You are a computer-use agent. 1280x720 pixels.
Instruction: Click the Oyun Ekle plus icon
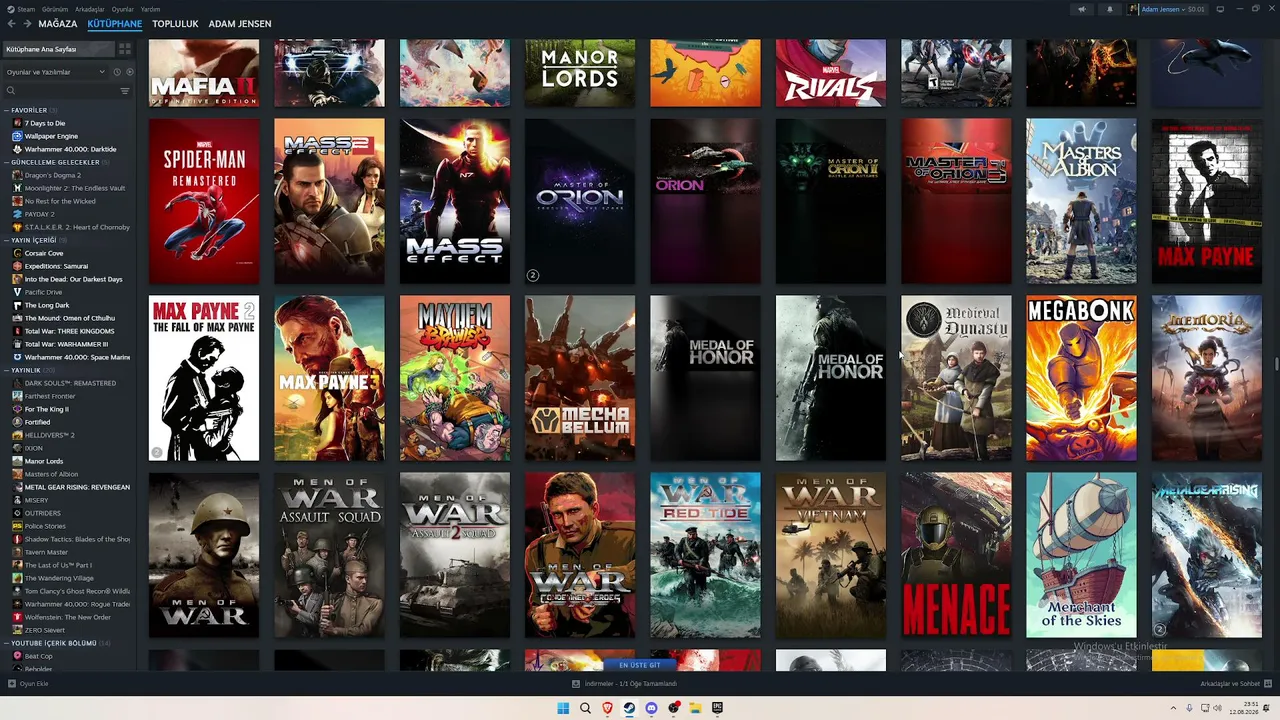pos(12,684)
